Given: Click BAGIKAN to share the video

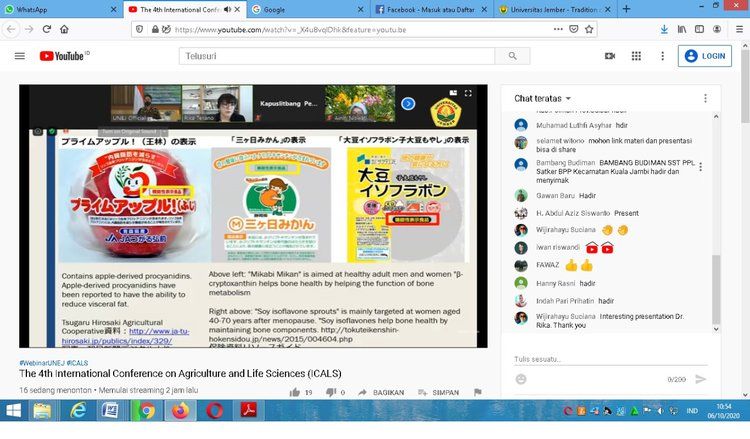Looking at the screenshot, I should (x=381, y=392).
